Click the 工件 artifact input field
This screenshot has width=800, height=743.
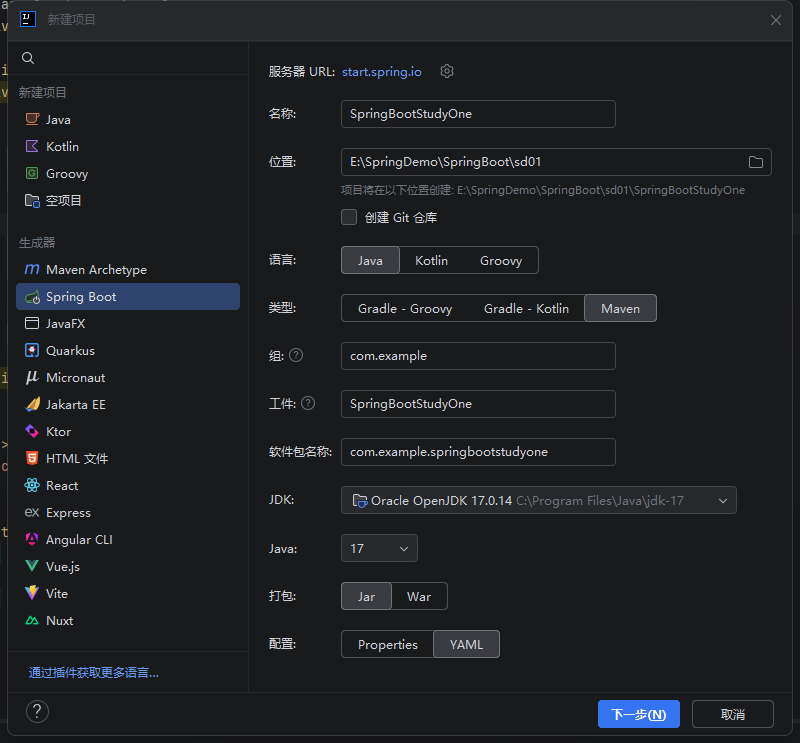coord(478,404)
